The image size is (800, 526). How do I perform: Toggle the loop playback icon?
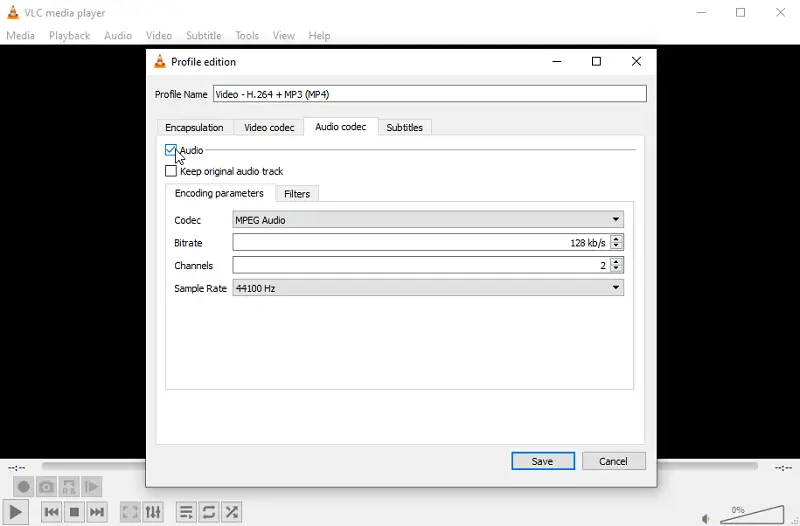pyautogui.click(x=209, y=512)
